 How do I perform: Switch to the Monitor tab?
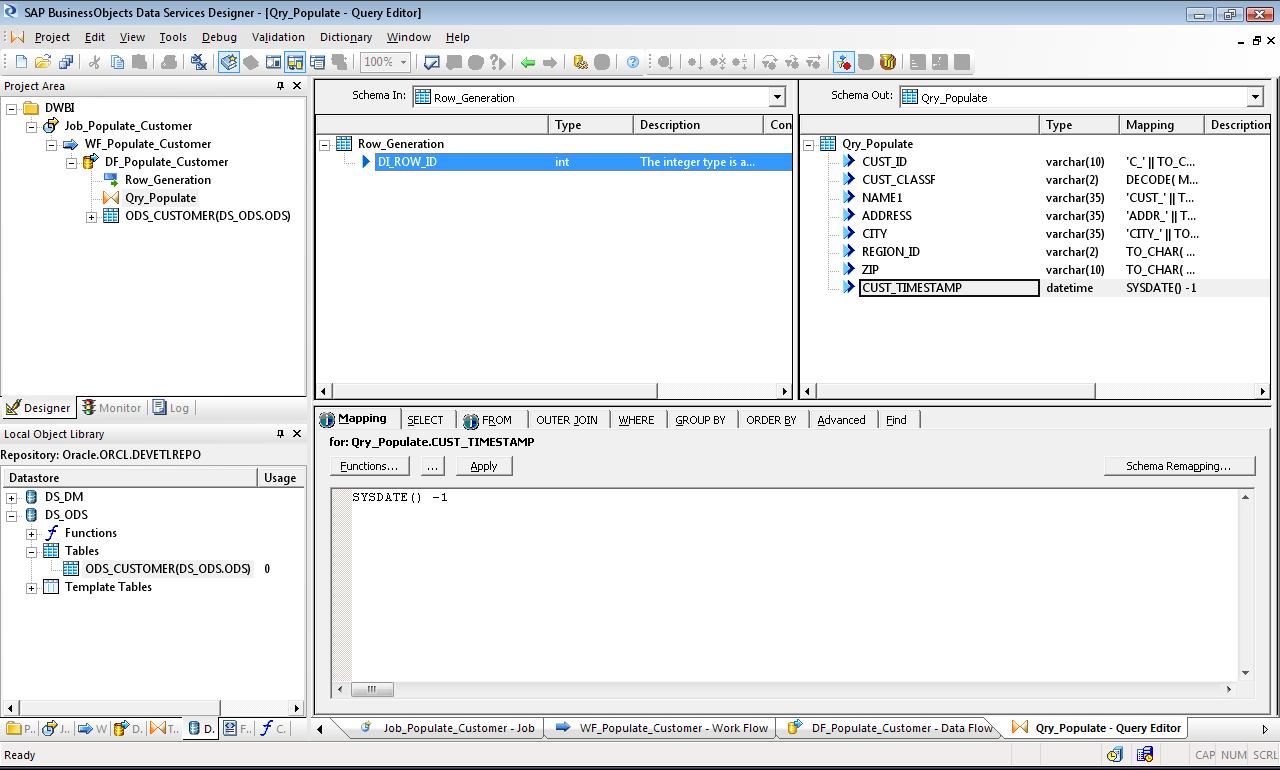point(111,408)
